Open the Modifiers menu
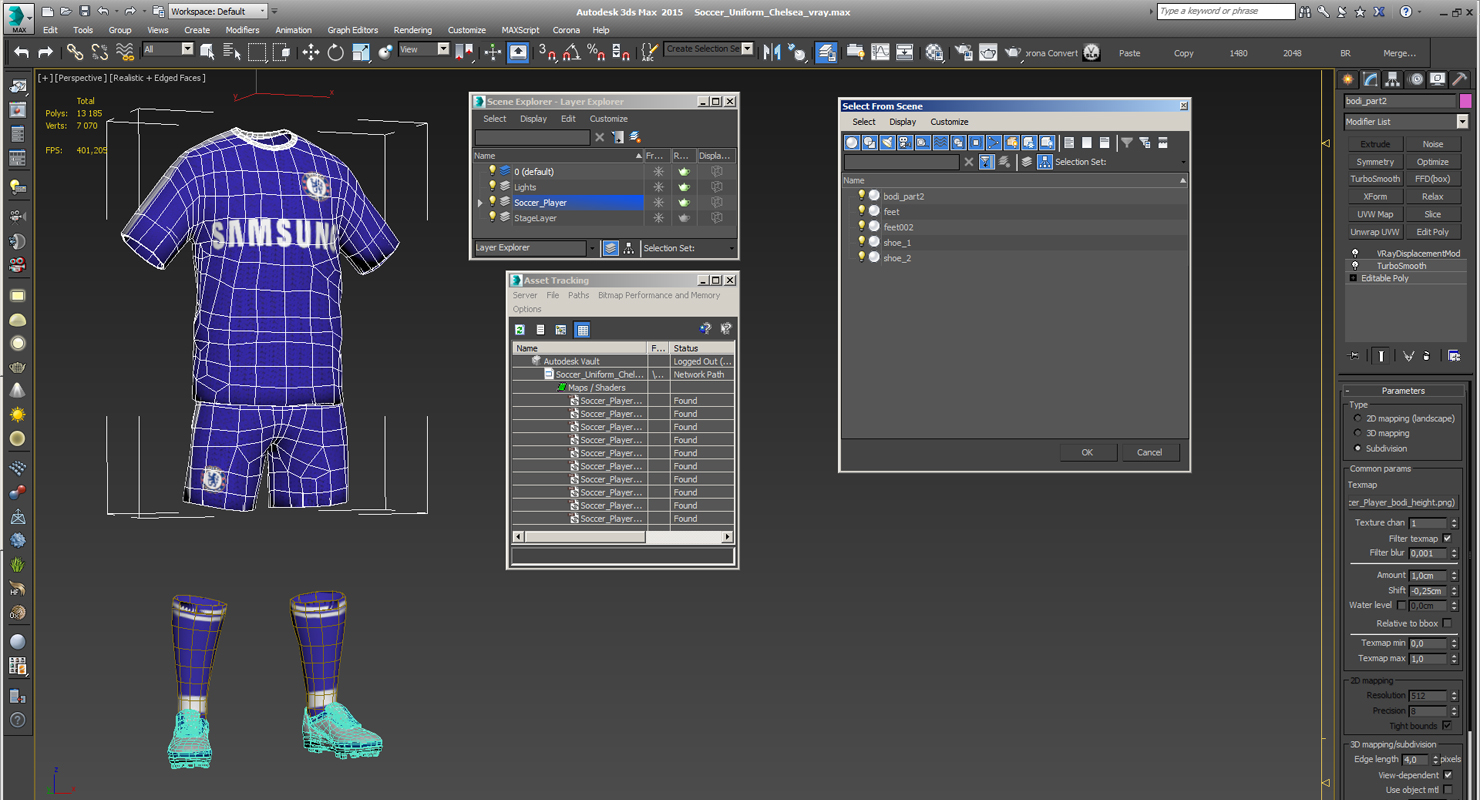This screenshot has width=1480, height=800. (x=242, y=30)
